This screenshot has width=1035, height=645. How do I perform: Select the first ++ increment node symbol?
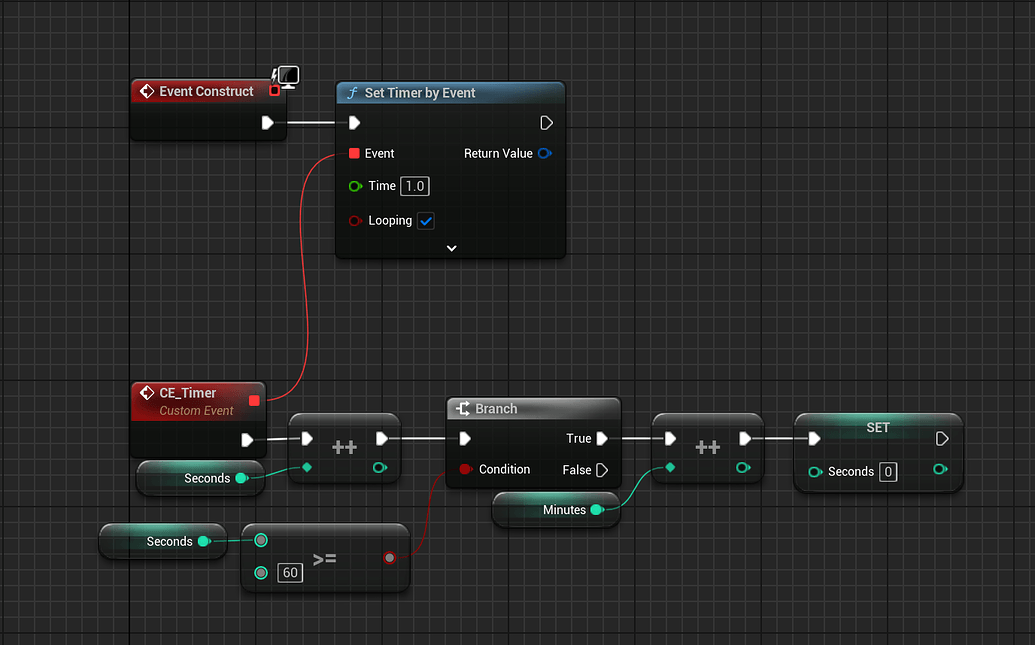[x=345, y=448]
